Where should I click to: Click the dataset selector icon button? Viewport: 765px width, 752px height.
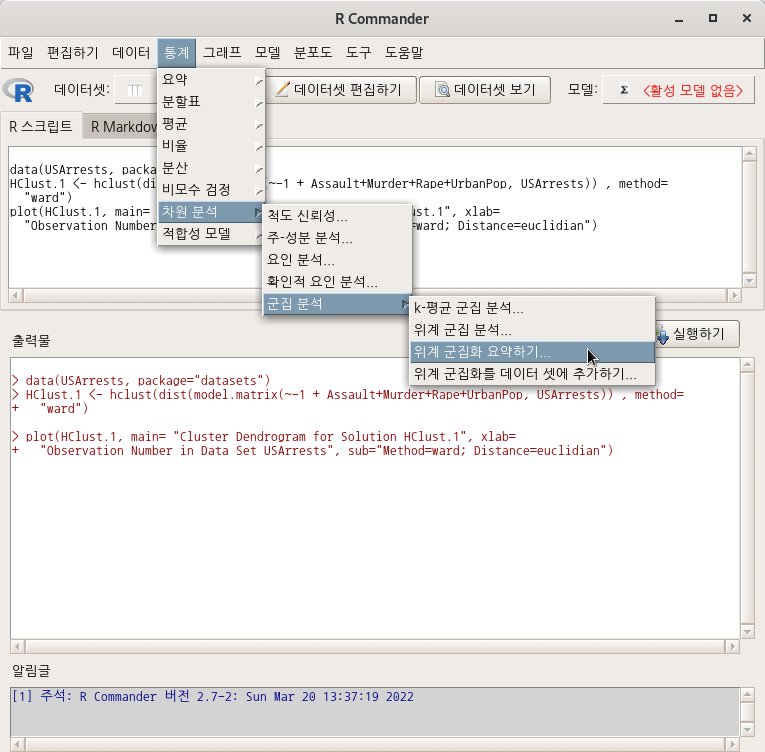(135, 90)
